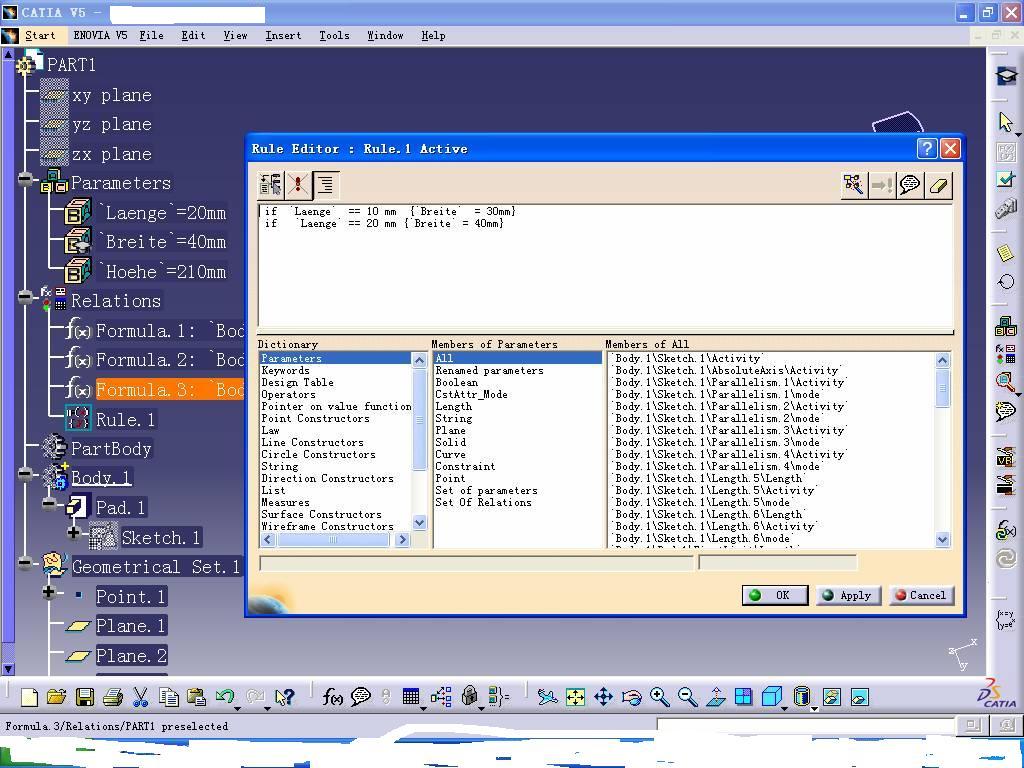The height and width of the screenshot is (768, 1024).
Task: Click the Zoom In magnifier icon
Action: coord(660,697)
